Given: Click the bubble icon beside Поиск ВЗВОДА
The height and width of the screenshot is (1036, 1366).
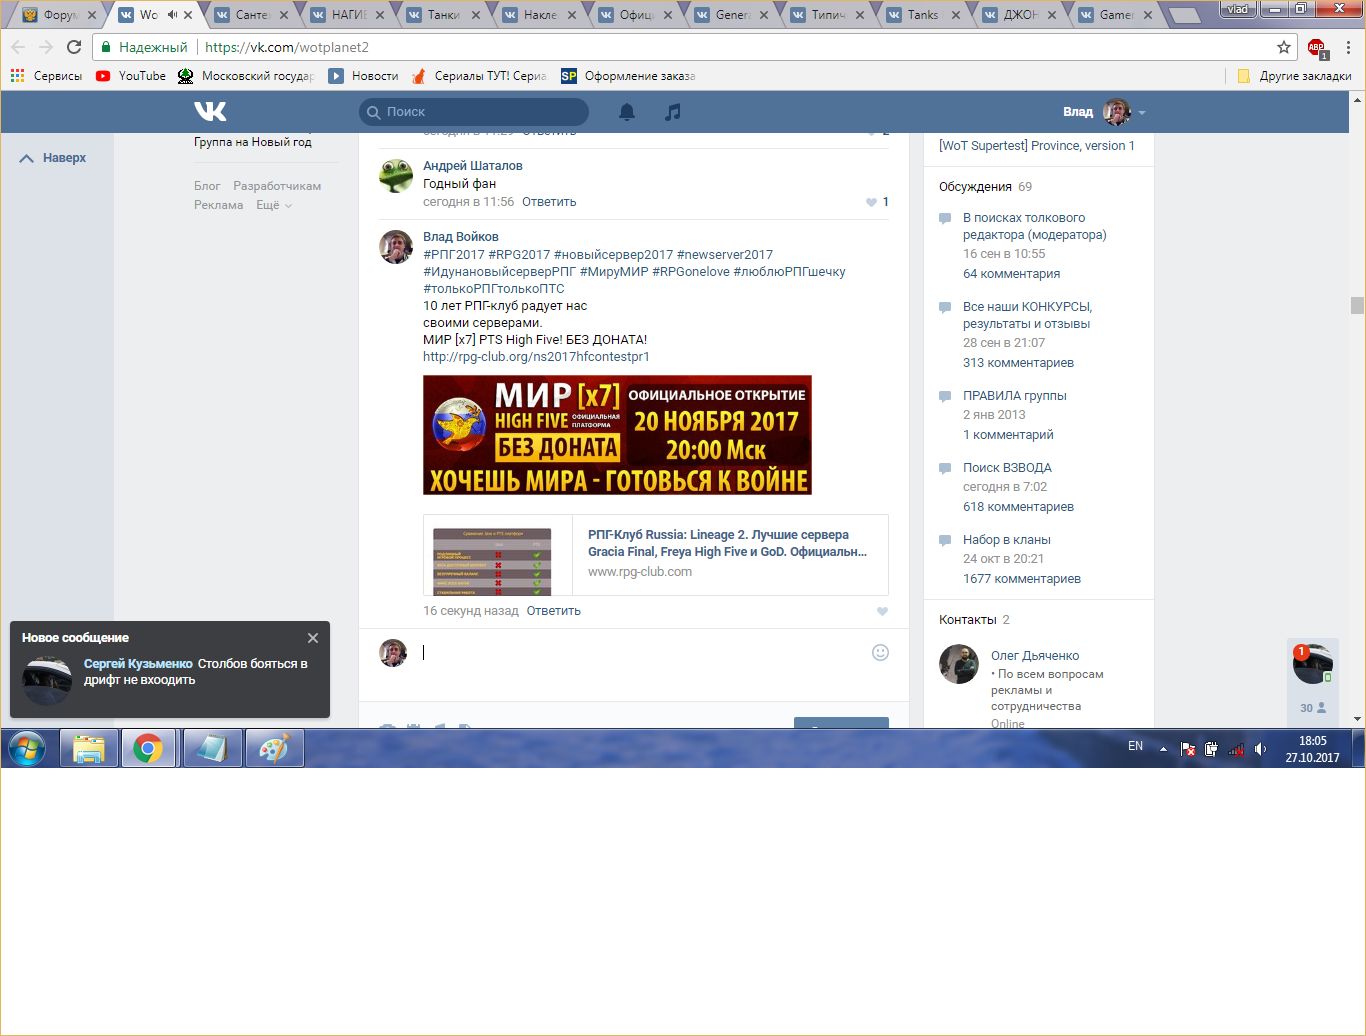Looking at the screenshot, I should tap(945, 468).
